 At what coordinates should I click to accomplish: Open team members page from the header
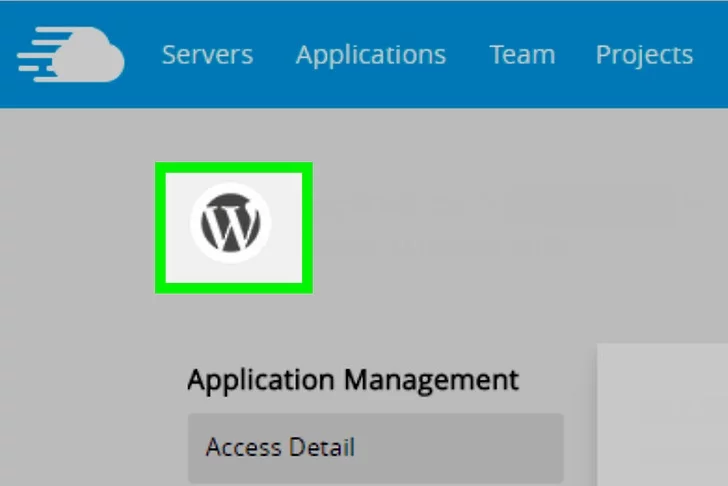[521, 54]
